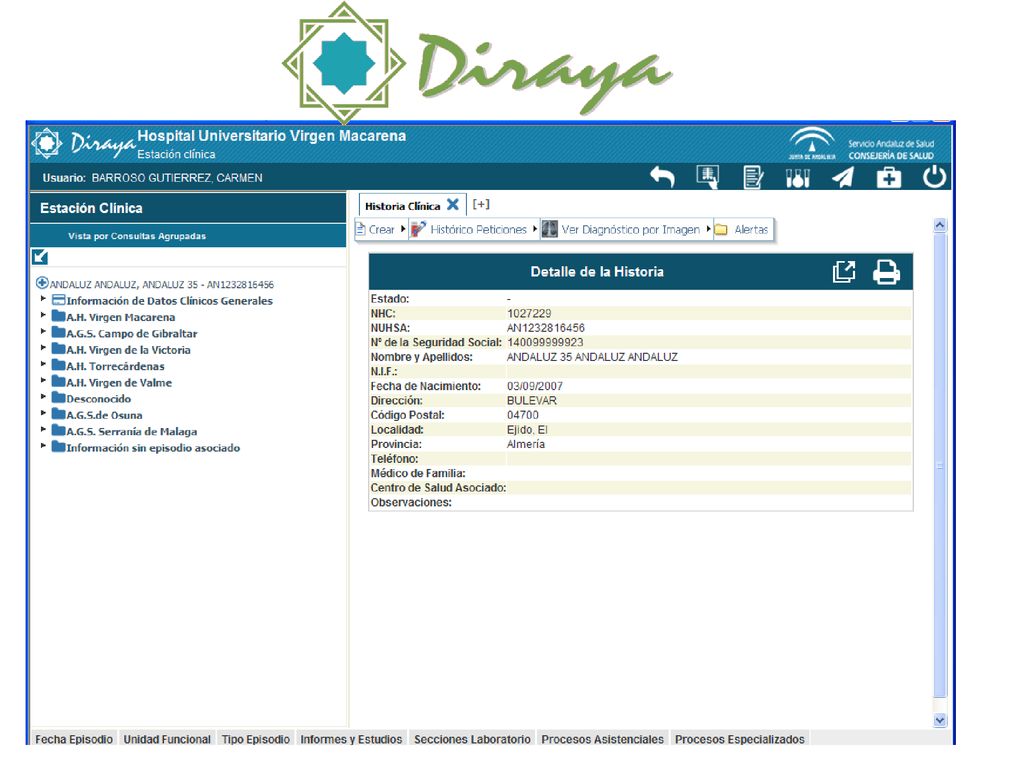This screenshot has width=1024, height=768.
Task: Expand Información de Datos Clínicos Generales node
Action: tap(43, 298)
